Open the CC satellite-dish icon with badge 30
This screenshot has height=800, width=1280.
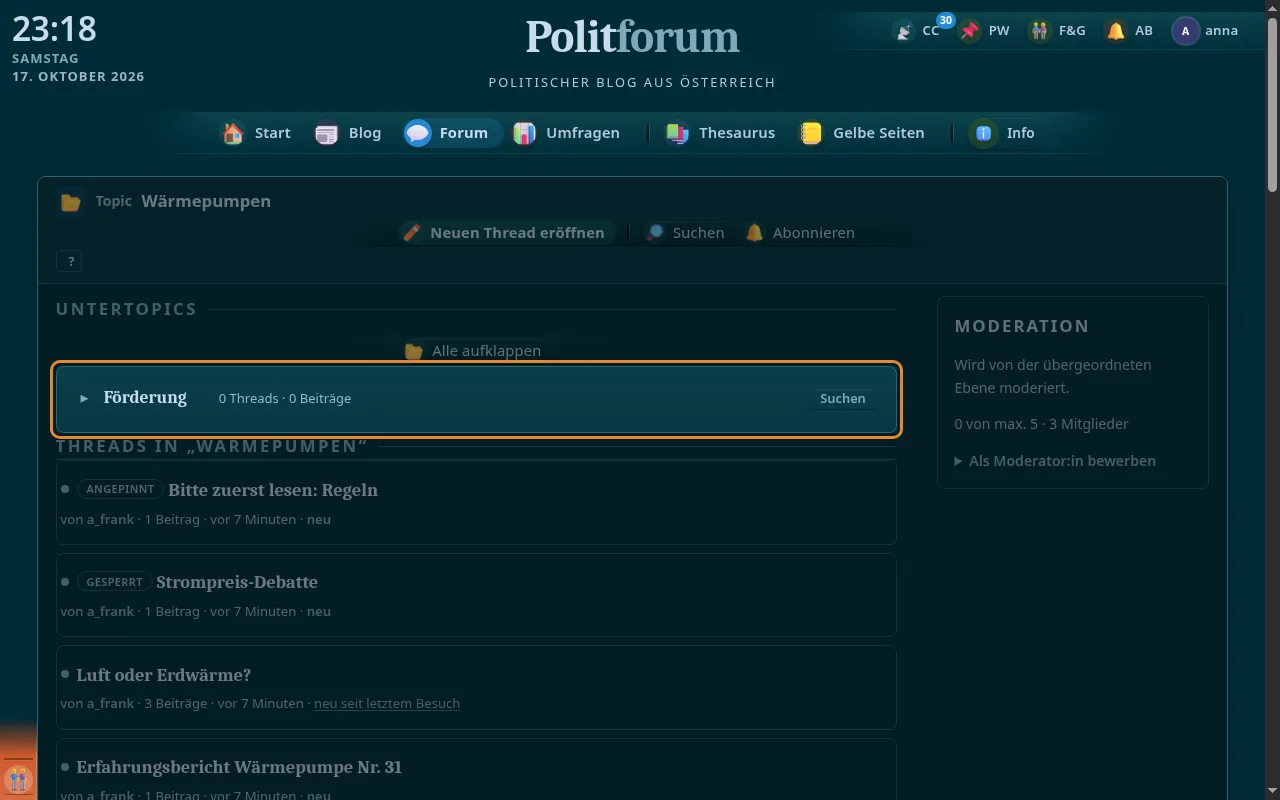904,31
